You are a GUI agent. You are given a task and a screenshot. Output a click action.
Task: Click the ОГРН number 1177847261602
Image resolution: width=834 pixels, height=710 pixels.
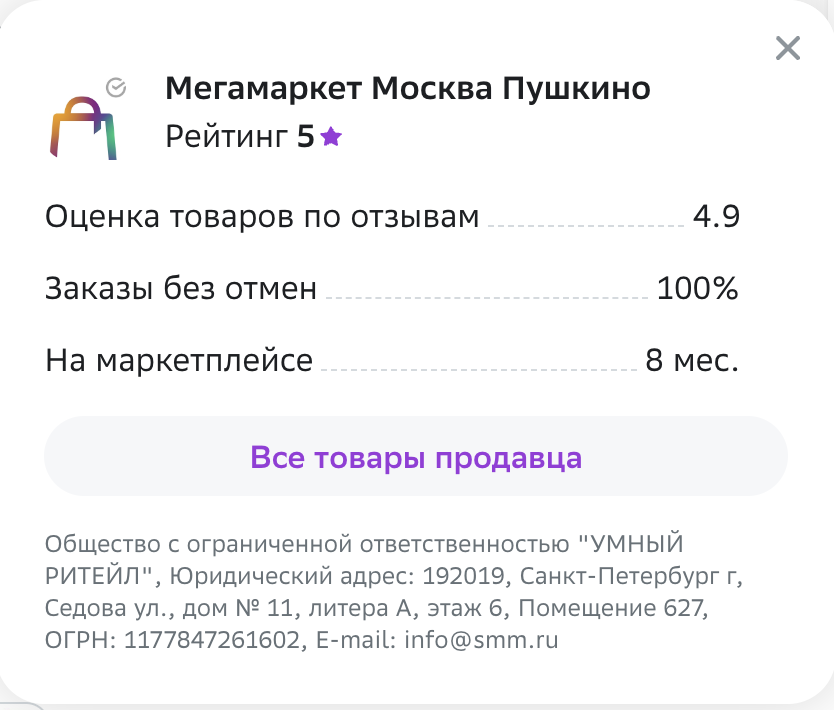point(212,640)
